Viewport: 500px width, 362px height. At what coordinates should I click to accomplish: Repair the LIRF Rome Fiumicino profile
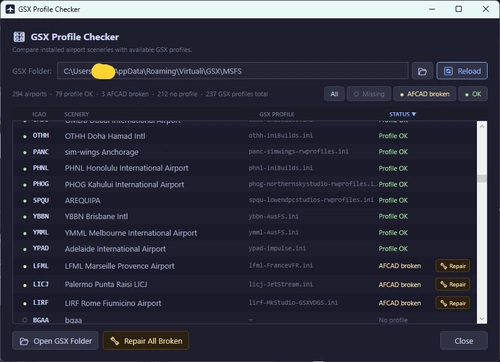[x=453, y=303]
